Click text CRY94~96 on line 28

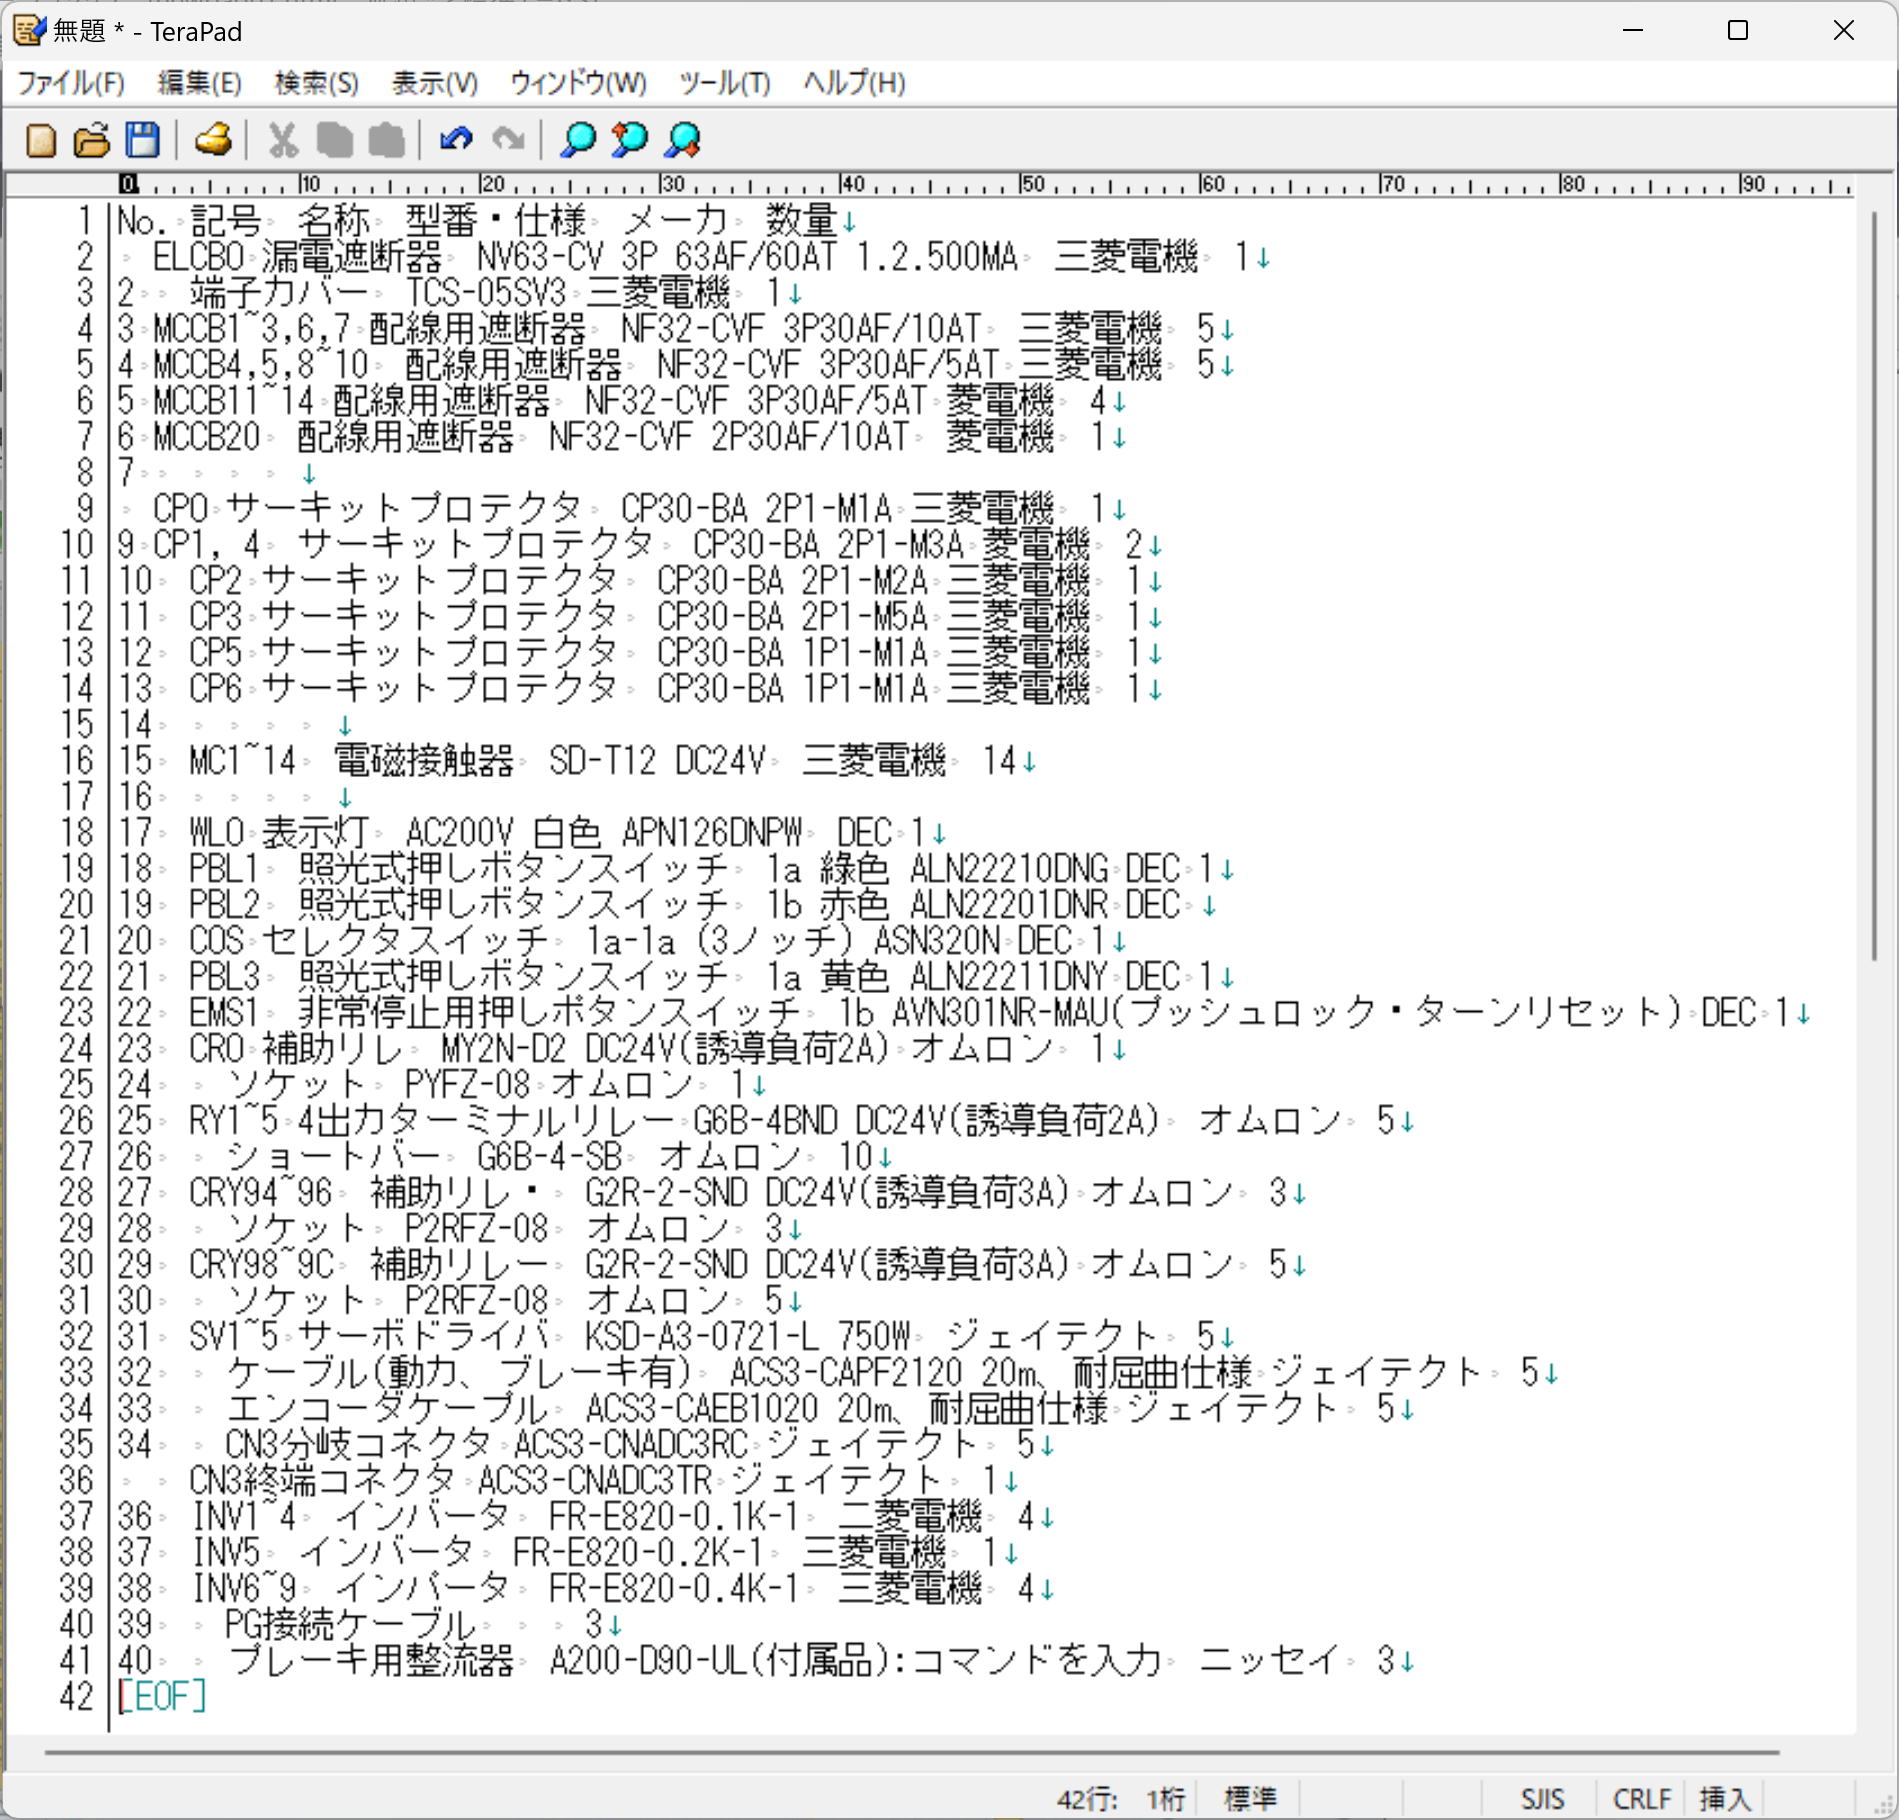(261, 1192)
